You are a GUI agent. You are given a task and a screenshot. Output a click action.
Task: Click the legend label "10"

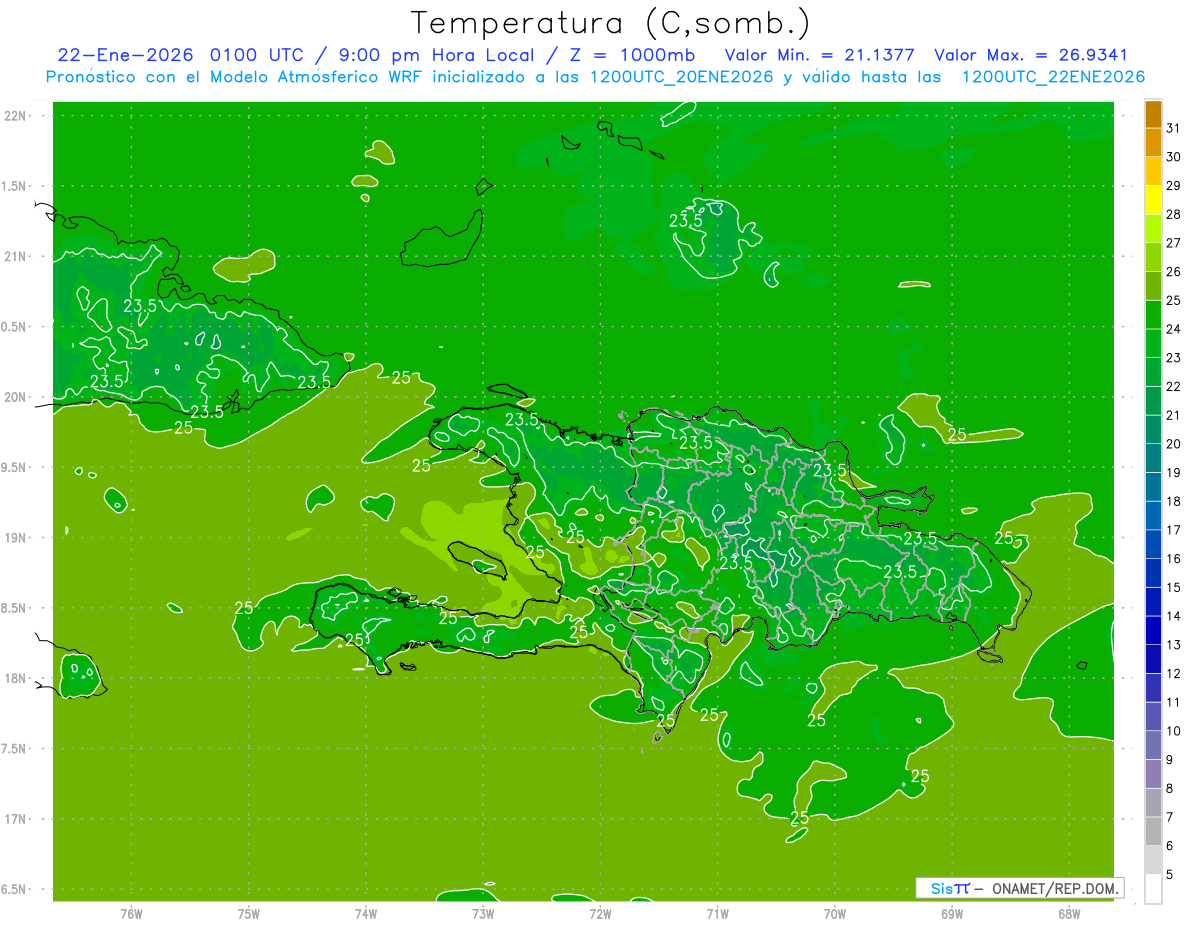(x=1174, y=731)
